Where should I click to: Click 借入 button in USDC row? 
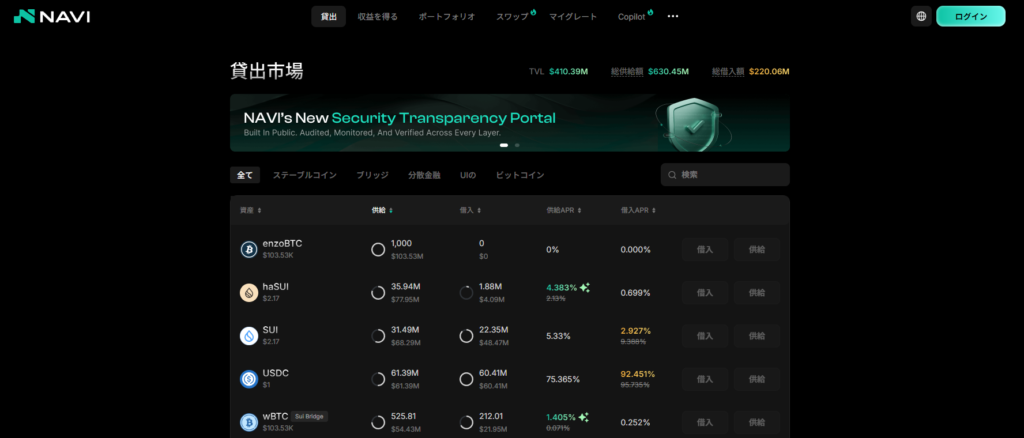705,379
